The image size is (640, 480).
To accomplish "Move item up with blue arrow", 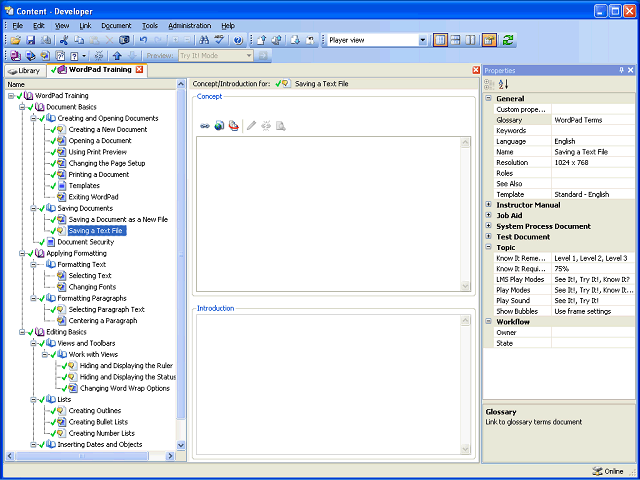I will point(117,56).
